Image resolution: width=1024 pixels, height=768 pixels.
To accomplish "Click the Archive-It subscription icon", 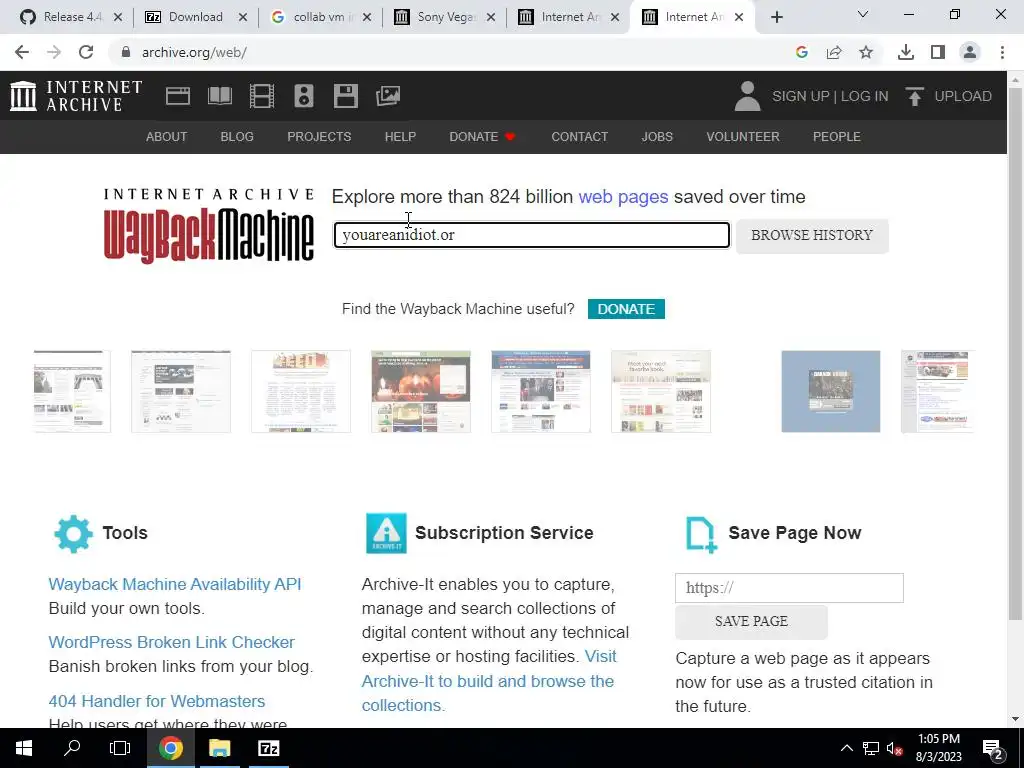I will tap(386, 534).
